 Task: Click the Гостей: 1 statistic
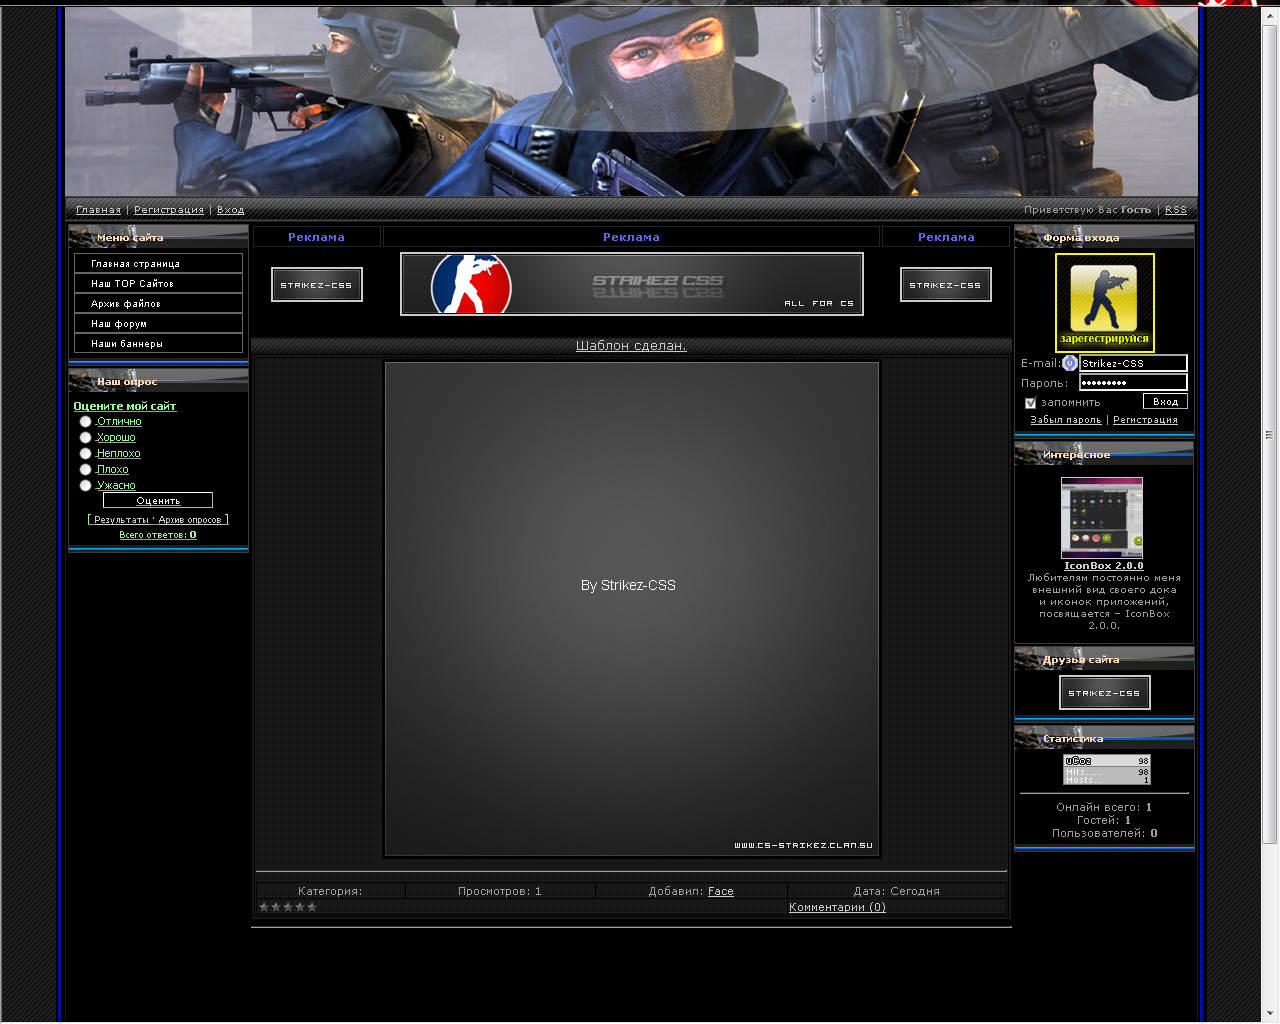click(1104, 820)
